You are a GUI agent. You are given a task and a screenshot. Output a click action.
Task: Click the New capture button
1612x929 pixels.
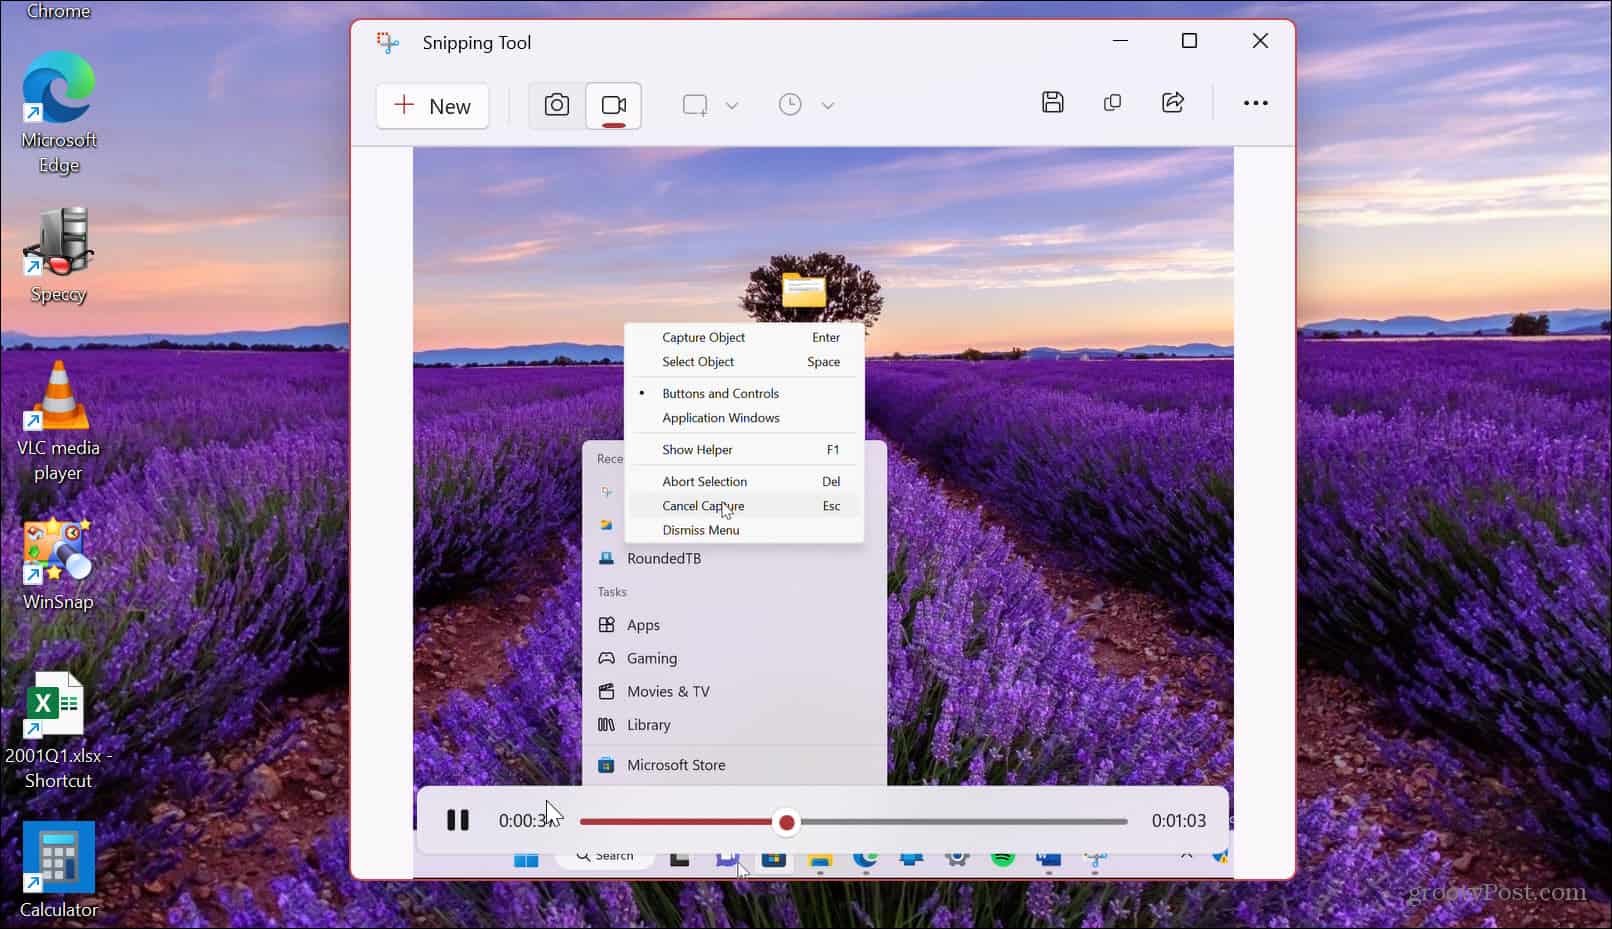point(432,105)
